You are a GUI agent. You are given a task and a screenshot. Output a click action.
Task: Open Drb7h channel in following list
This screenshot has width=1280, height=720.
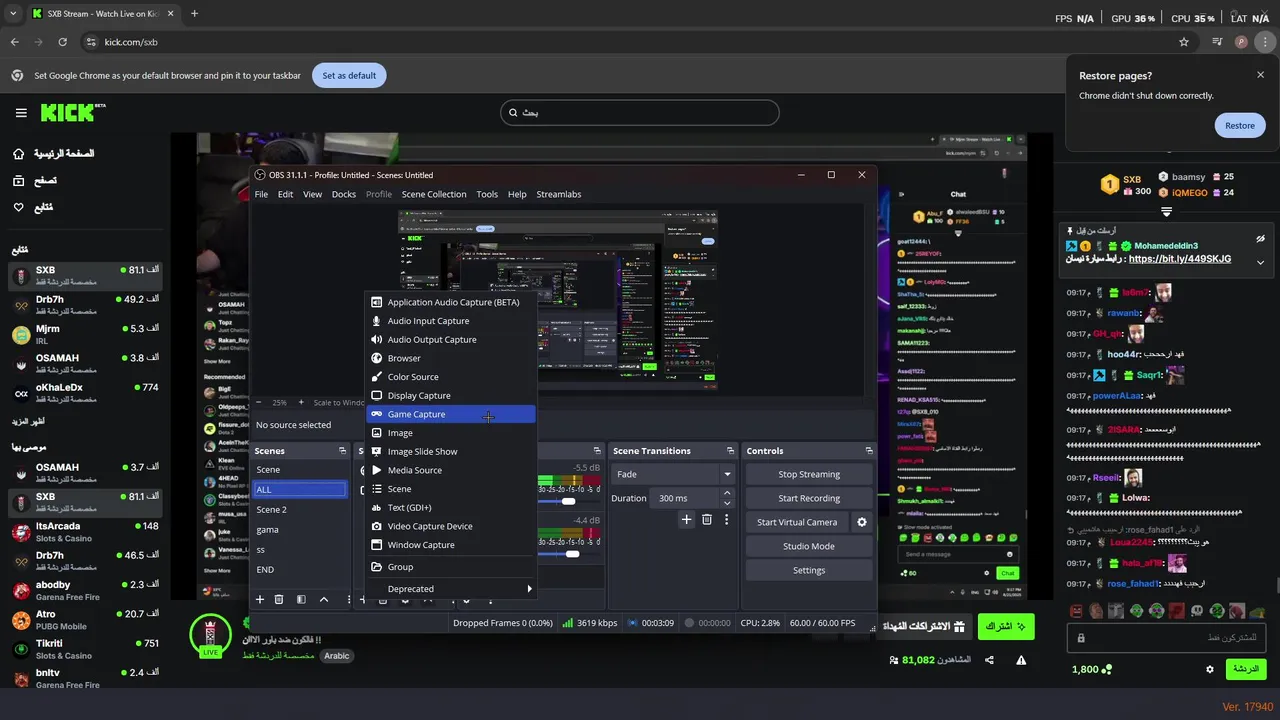click(x=84, y=304)
